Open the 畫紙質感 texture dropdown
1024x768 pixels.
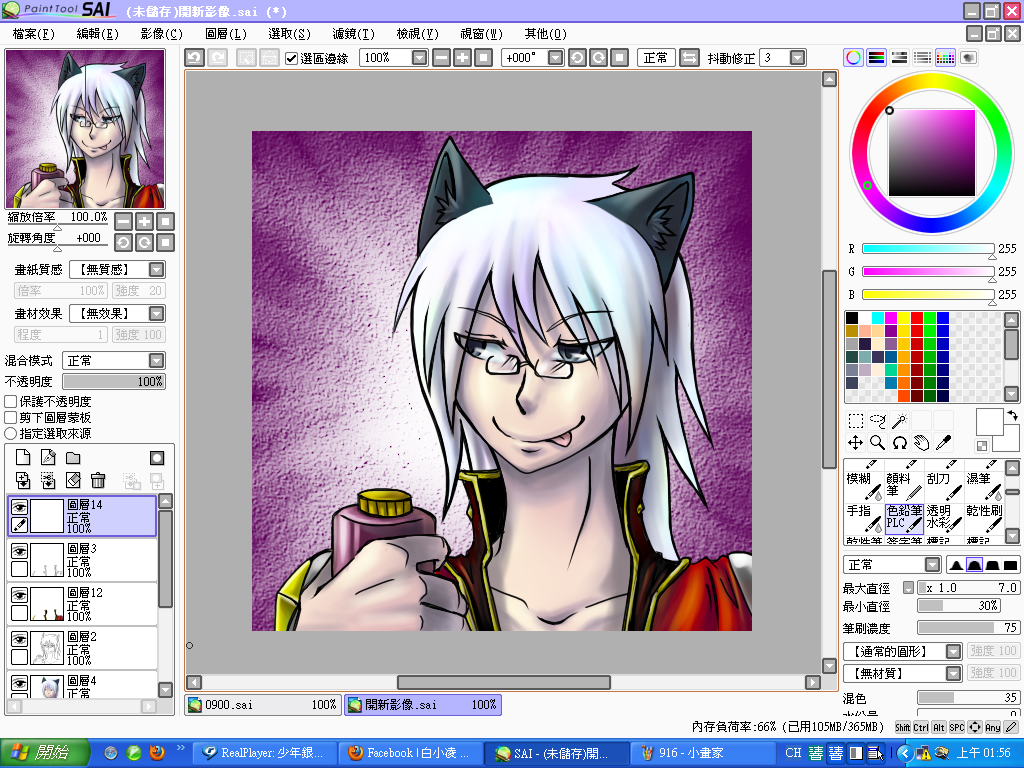tap(157, 269)
